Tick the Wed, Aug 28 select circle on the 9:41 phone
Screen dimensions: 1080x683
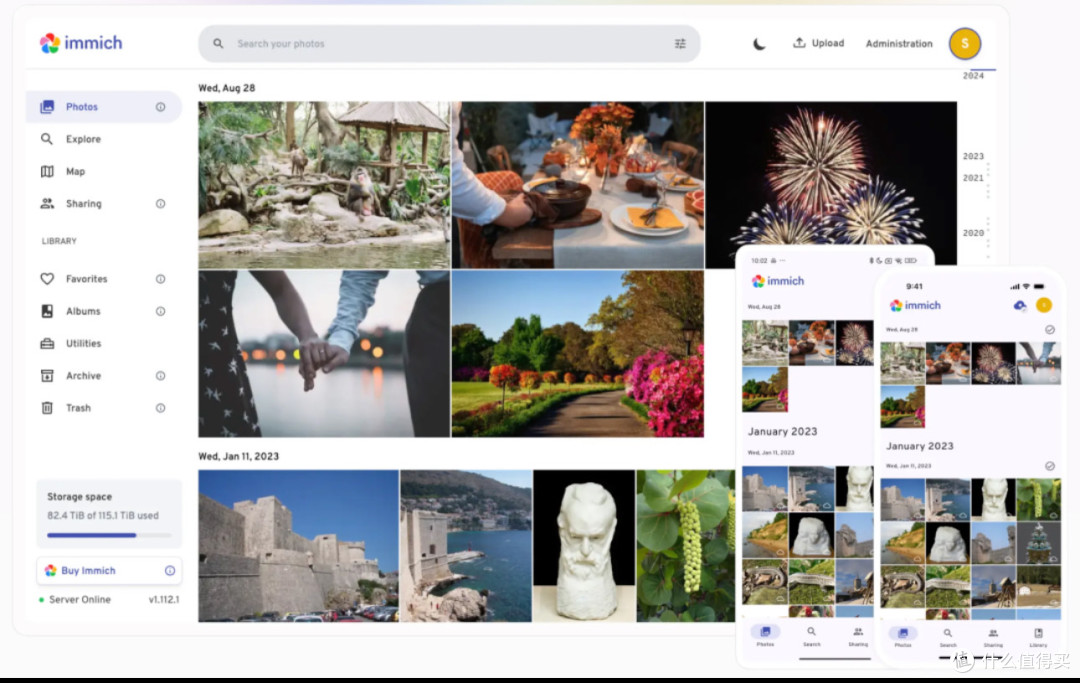point(1050,330)
